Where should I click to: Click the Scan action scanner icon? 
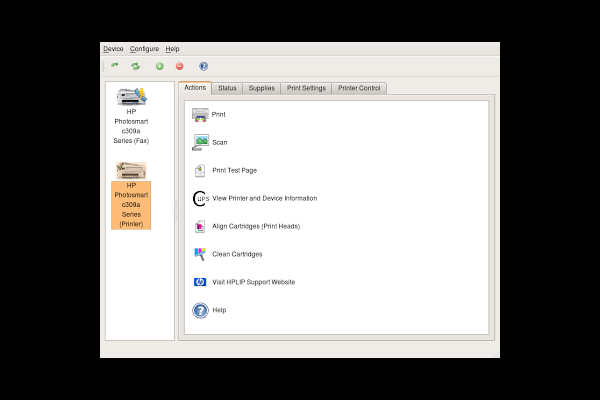pos(200,142)
